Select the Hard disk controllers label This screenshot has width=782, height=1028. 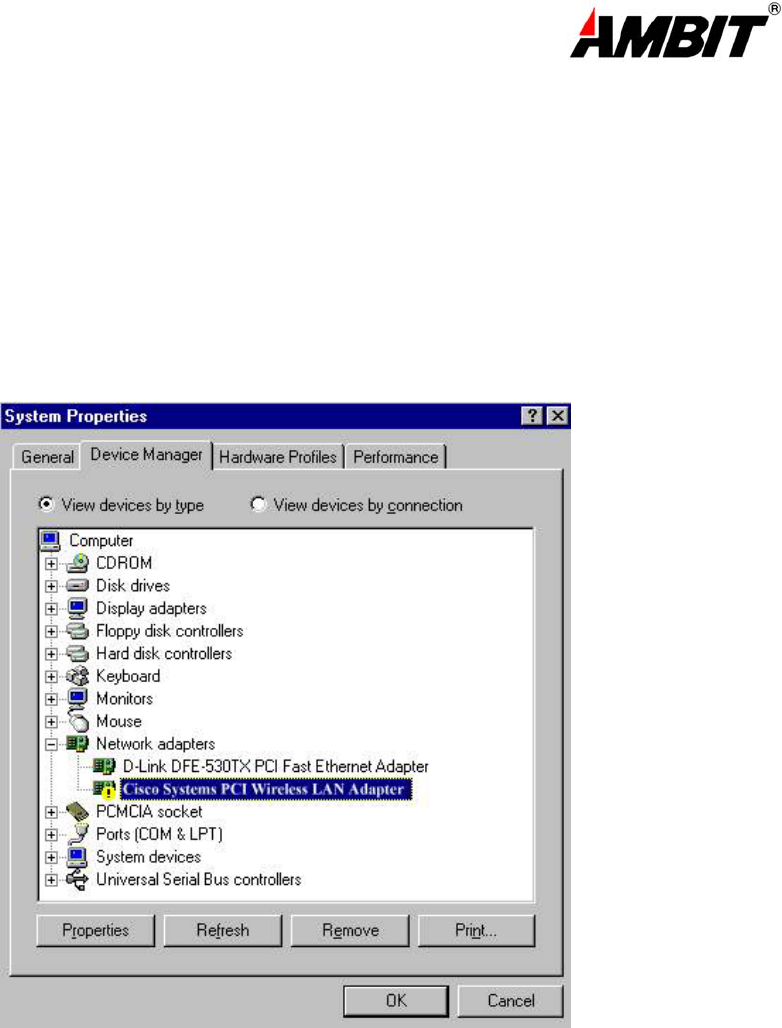click(x=164, y=654)
